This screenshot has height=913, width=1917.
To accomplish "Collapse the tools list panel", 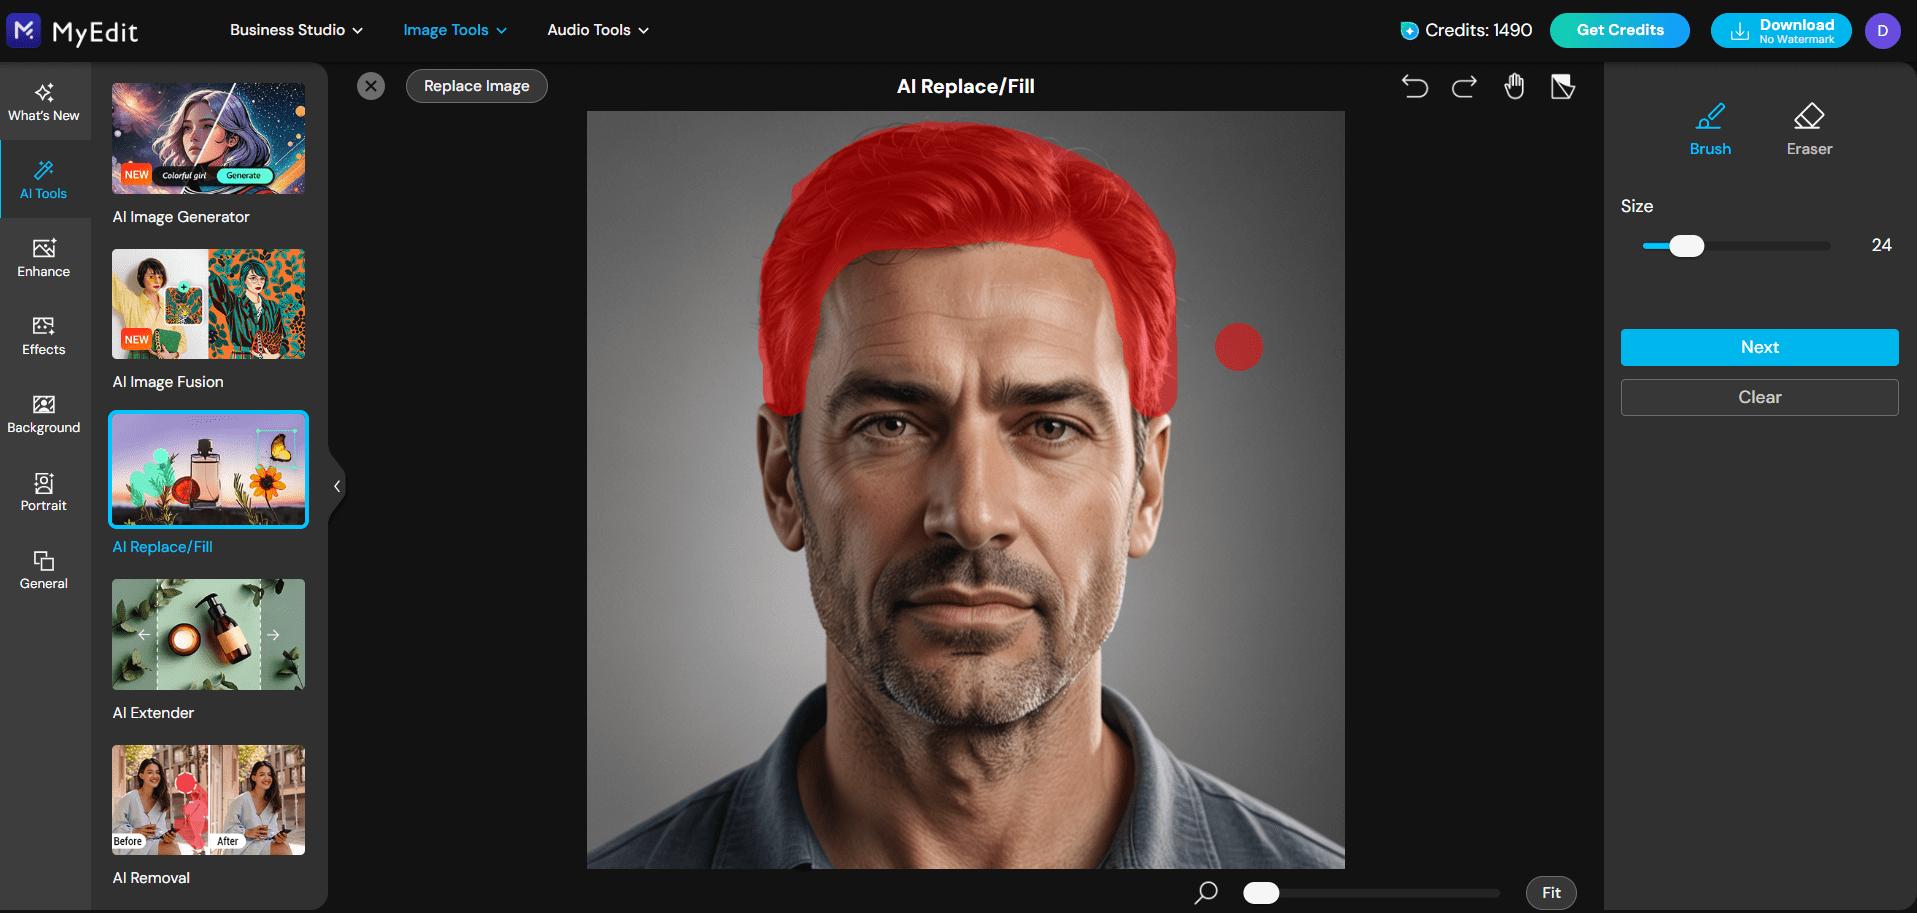I will [x=336, y=486].
